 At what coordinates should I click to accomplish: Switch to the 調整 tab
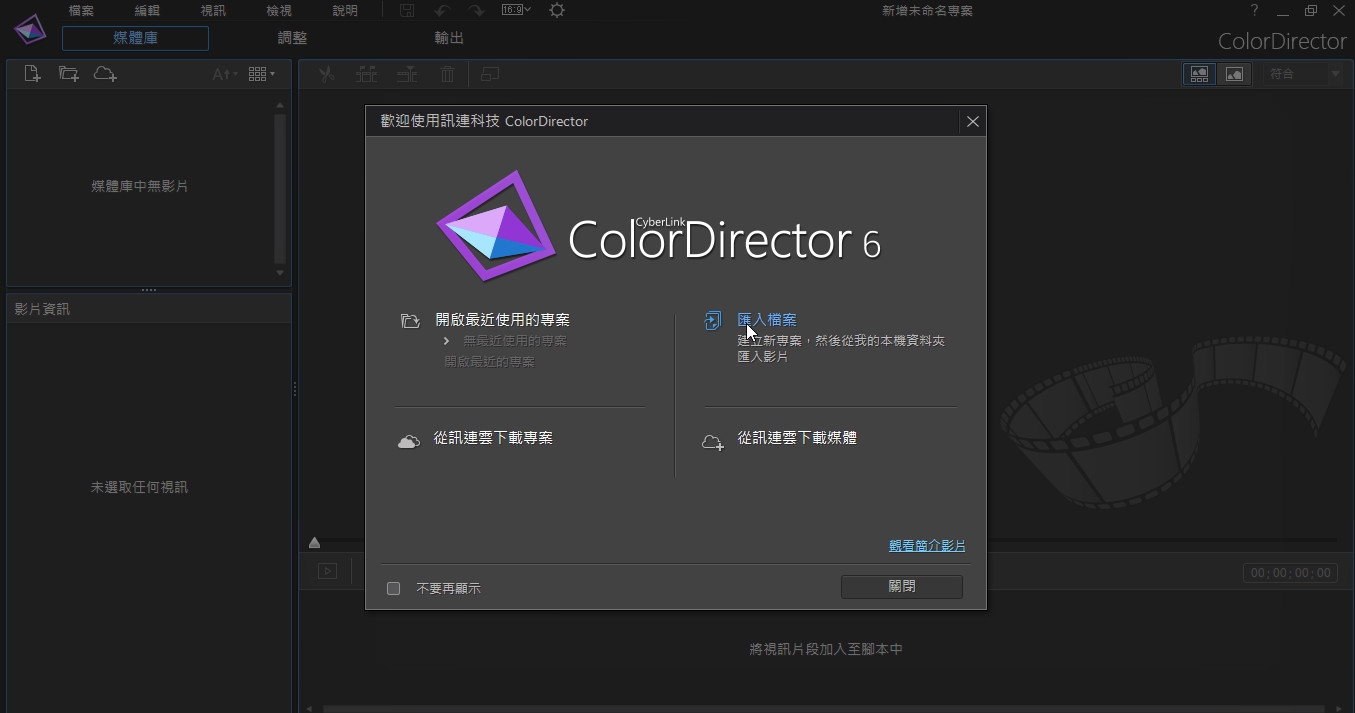click(x=292, y=38)
